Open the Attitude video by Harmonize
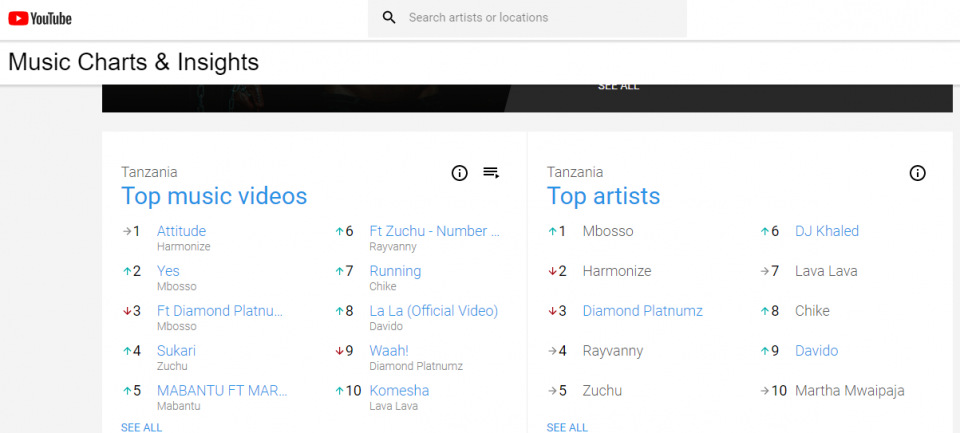960x433 pixels. (181, 231)
